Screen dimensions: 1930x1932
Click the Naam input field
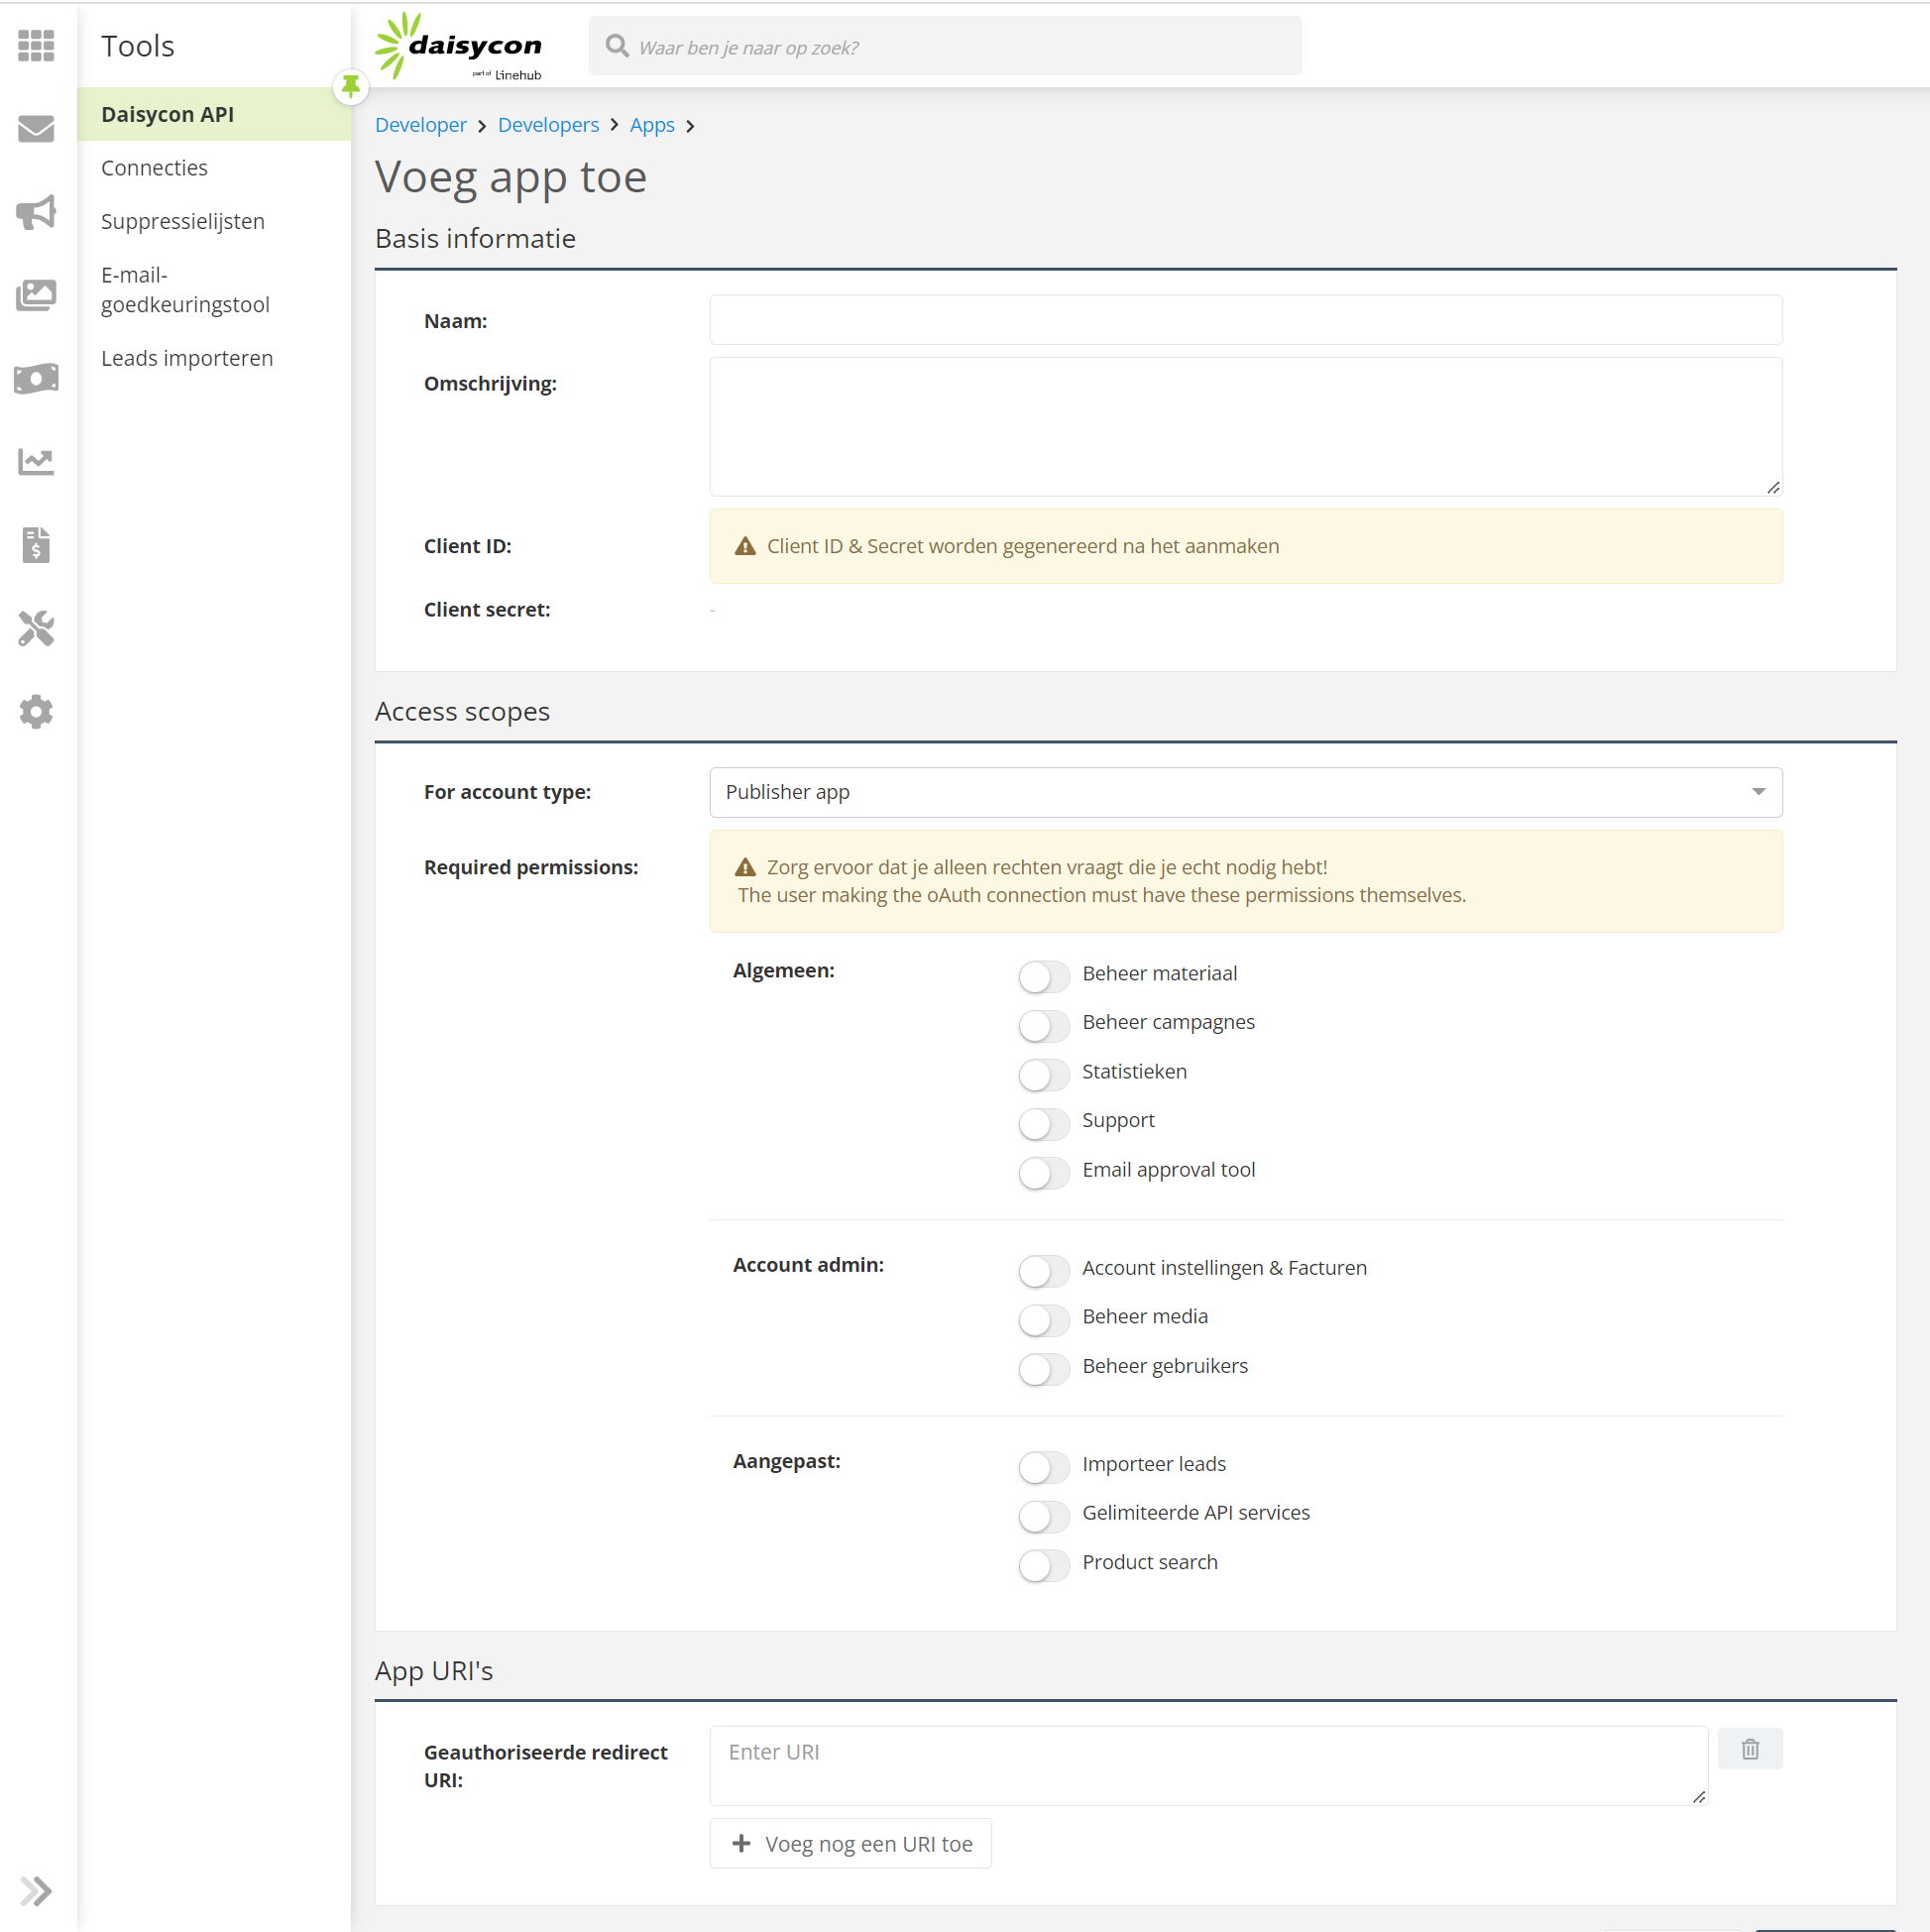[1245, 320]
